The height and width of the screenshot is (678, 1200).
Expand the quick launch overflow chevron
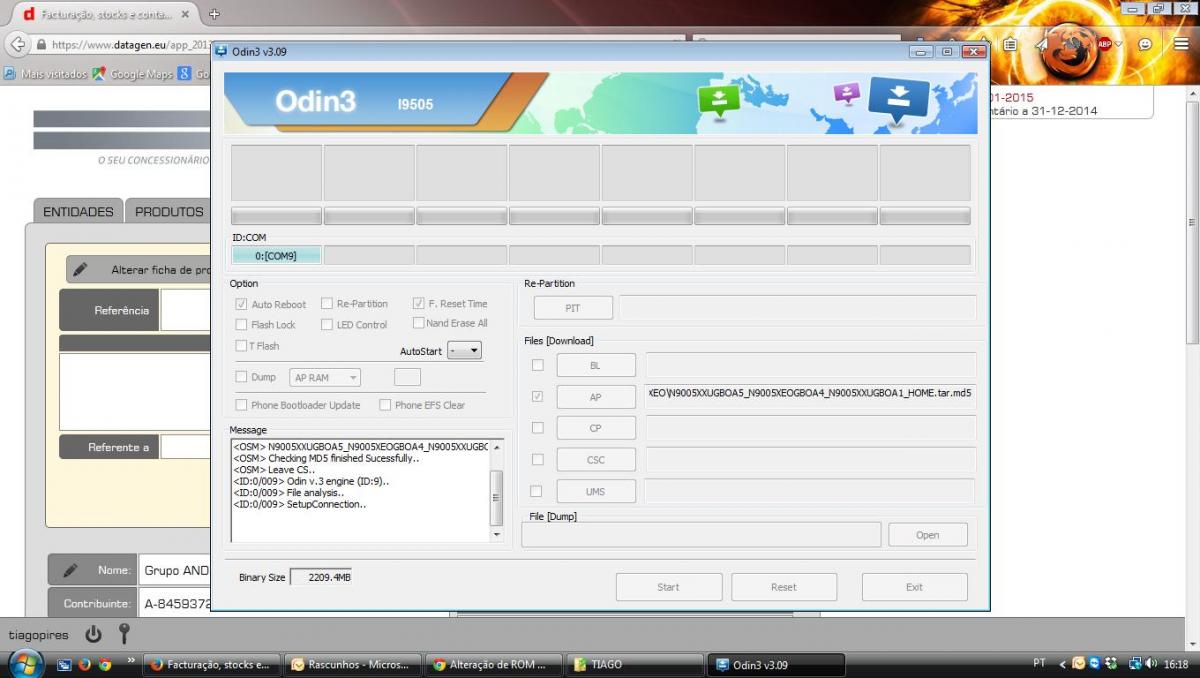(x=131, y=661)
